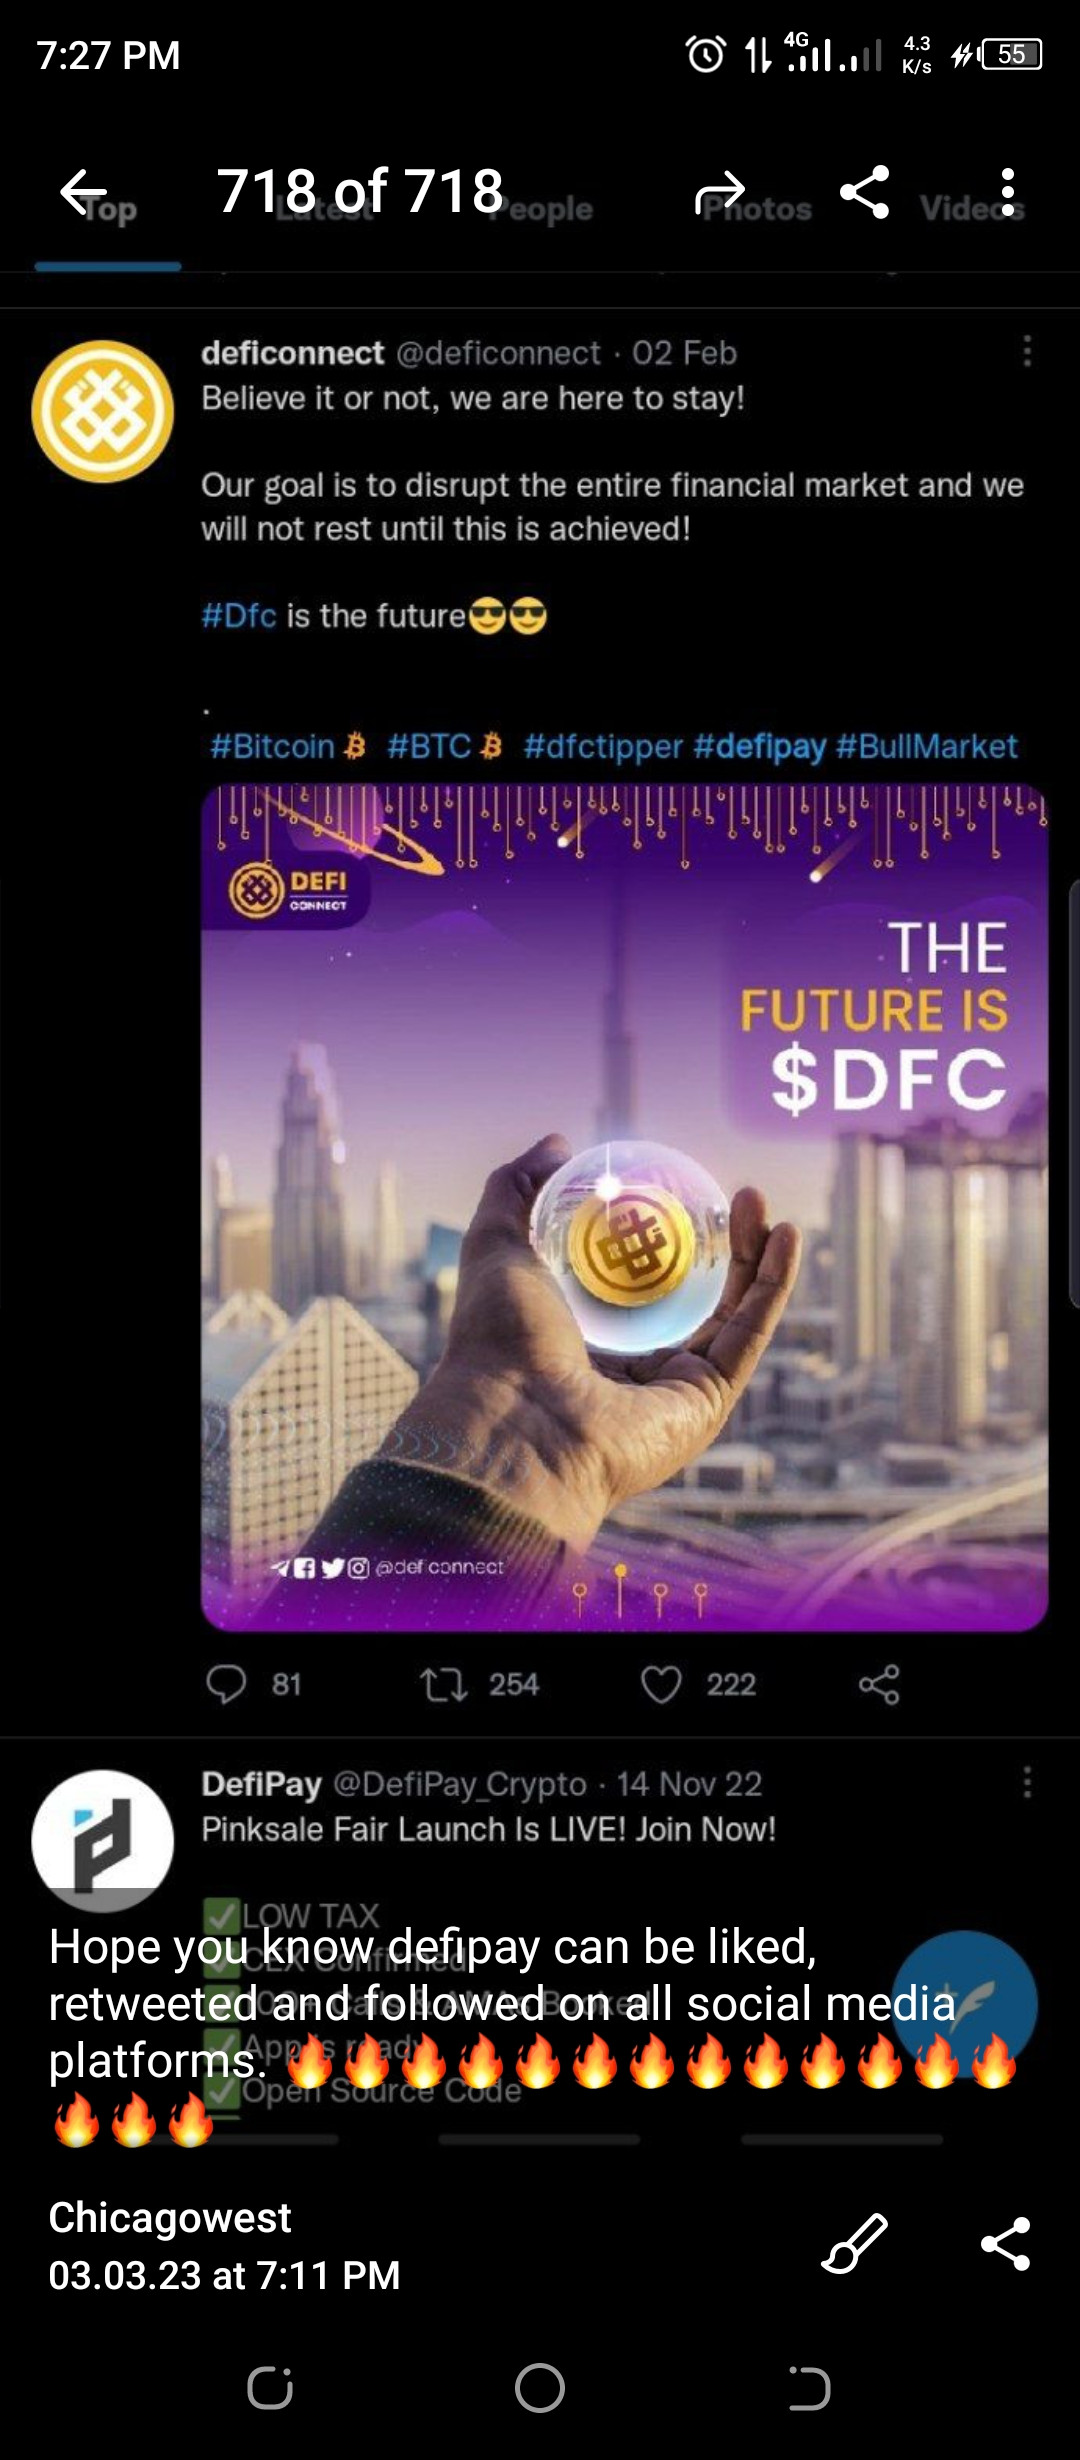Image resolution: width=1080 pixels, height=2460 pixels.
Task: Tap the reply bubble icon with 81
Action: (226, 1684)
